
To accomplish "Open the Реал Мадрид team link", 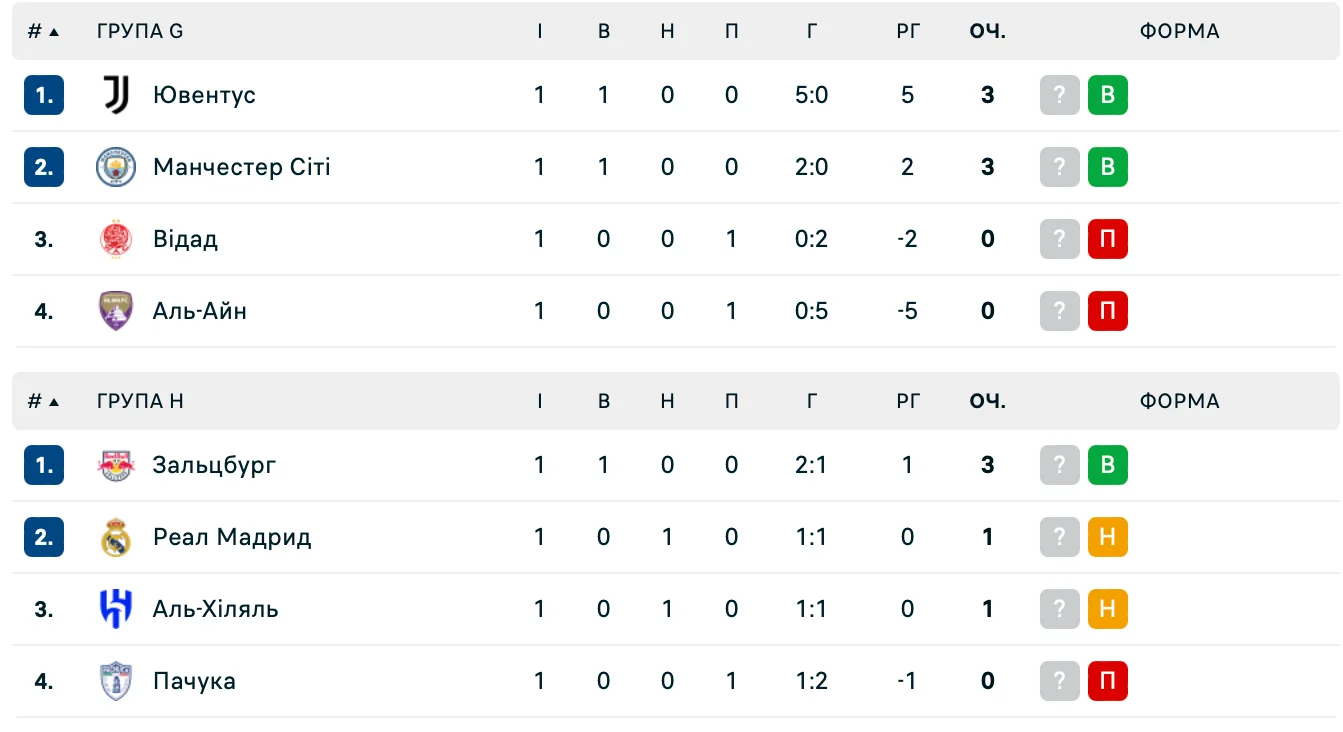I will point(232,537).
